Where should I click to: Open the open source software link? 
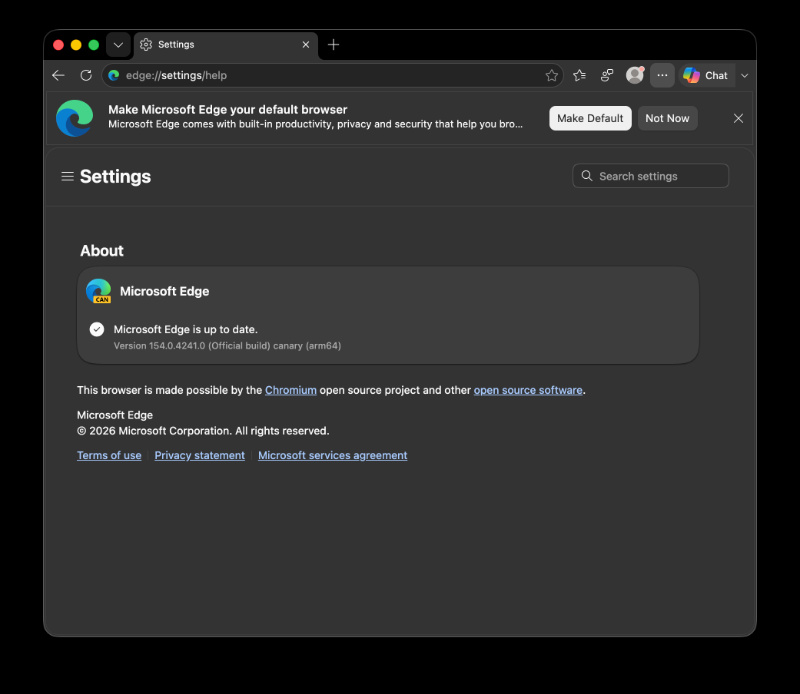(x=528, y=390)
